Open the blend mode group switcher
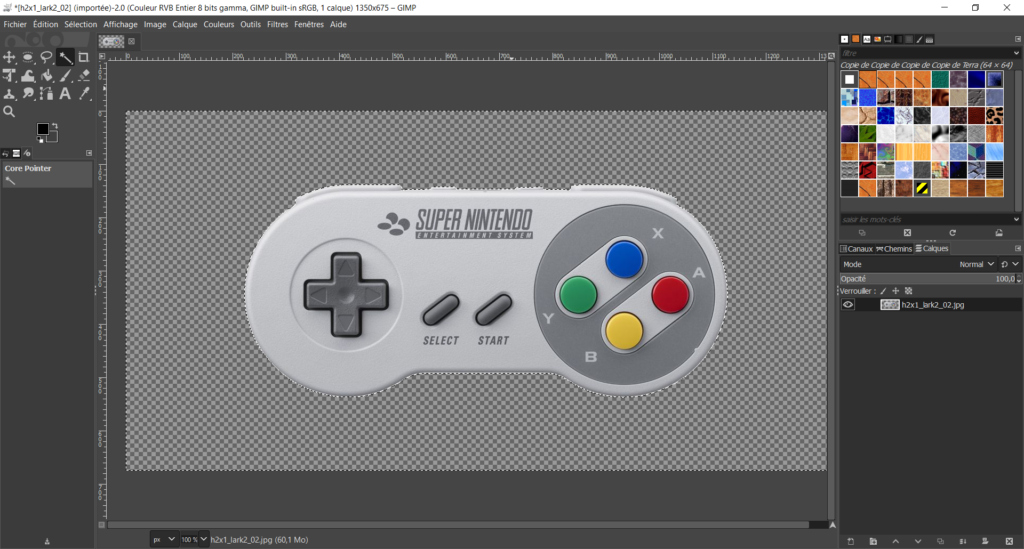 [x=1009, y=264]
